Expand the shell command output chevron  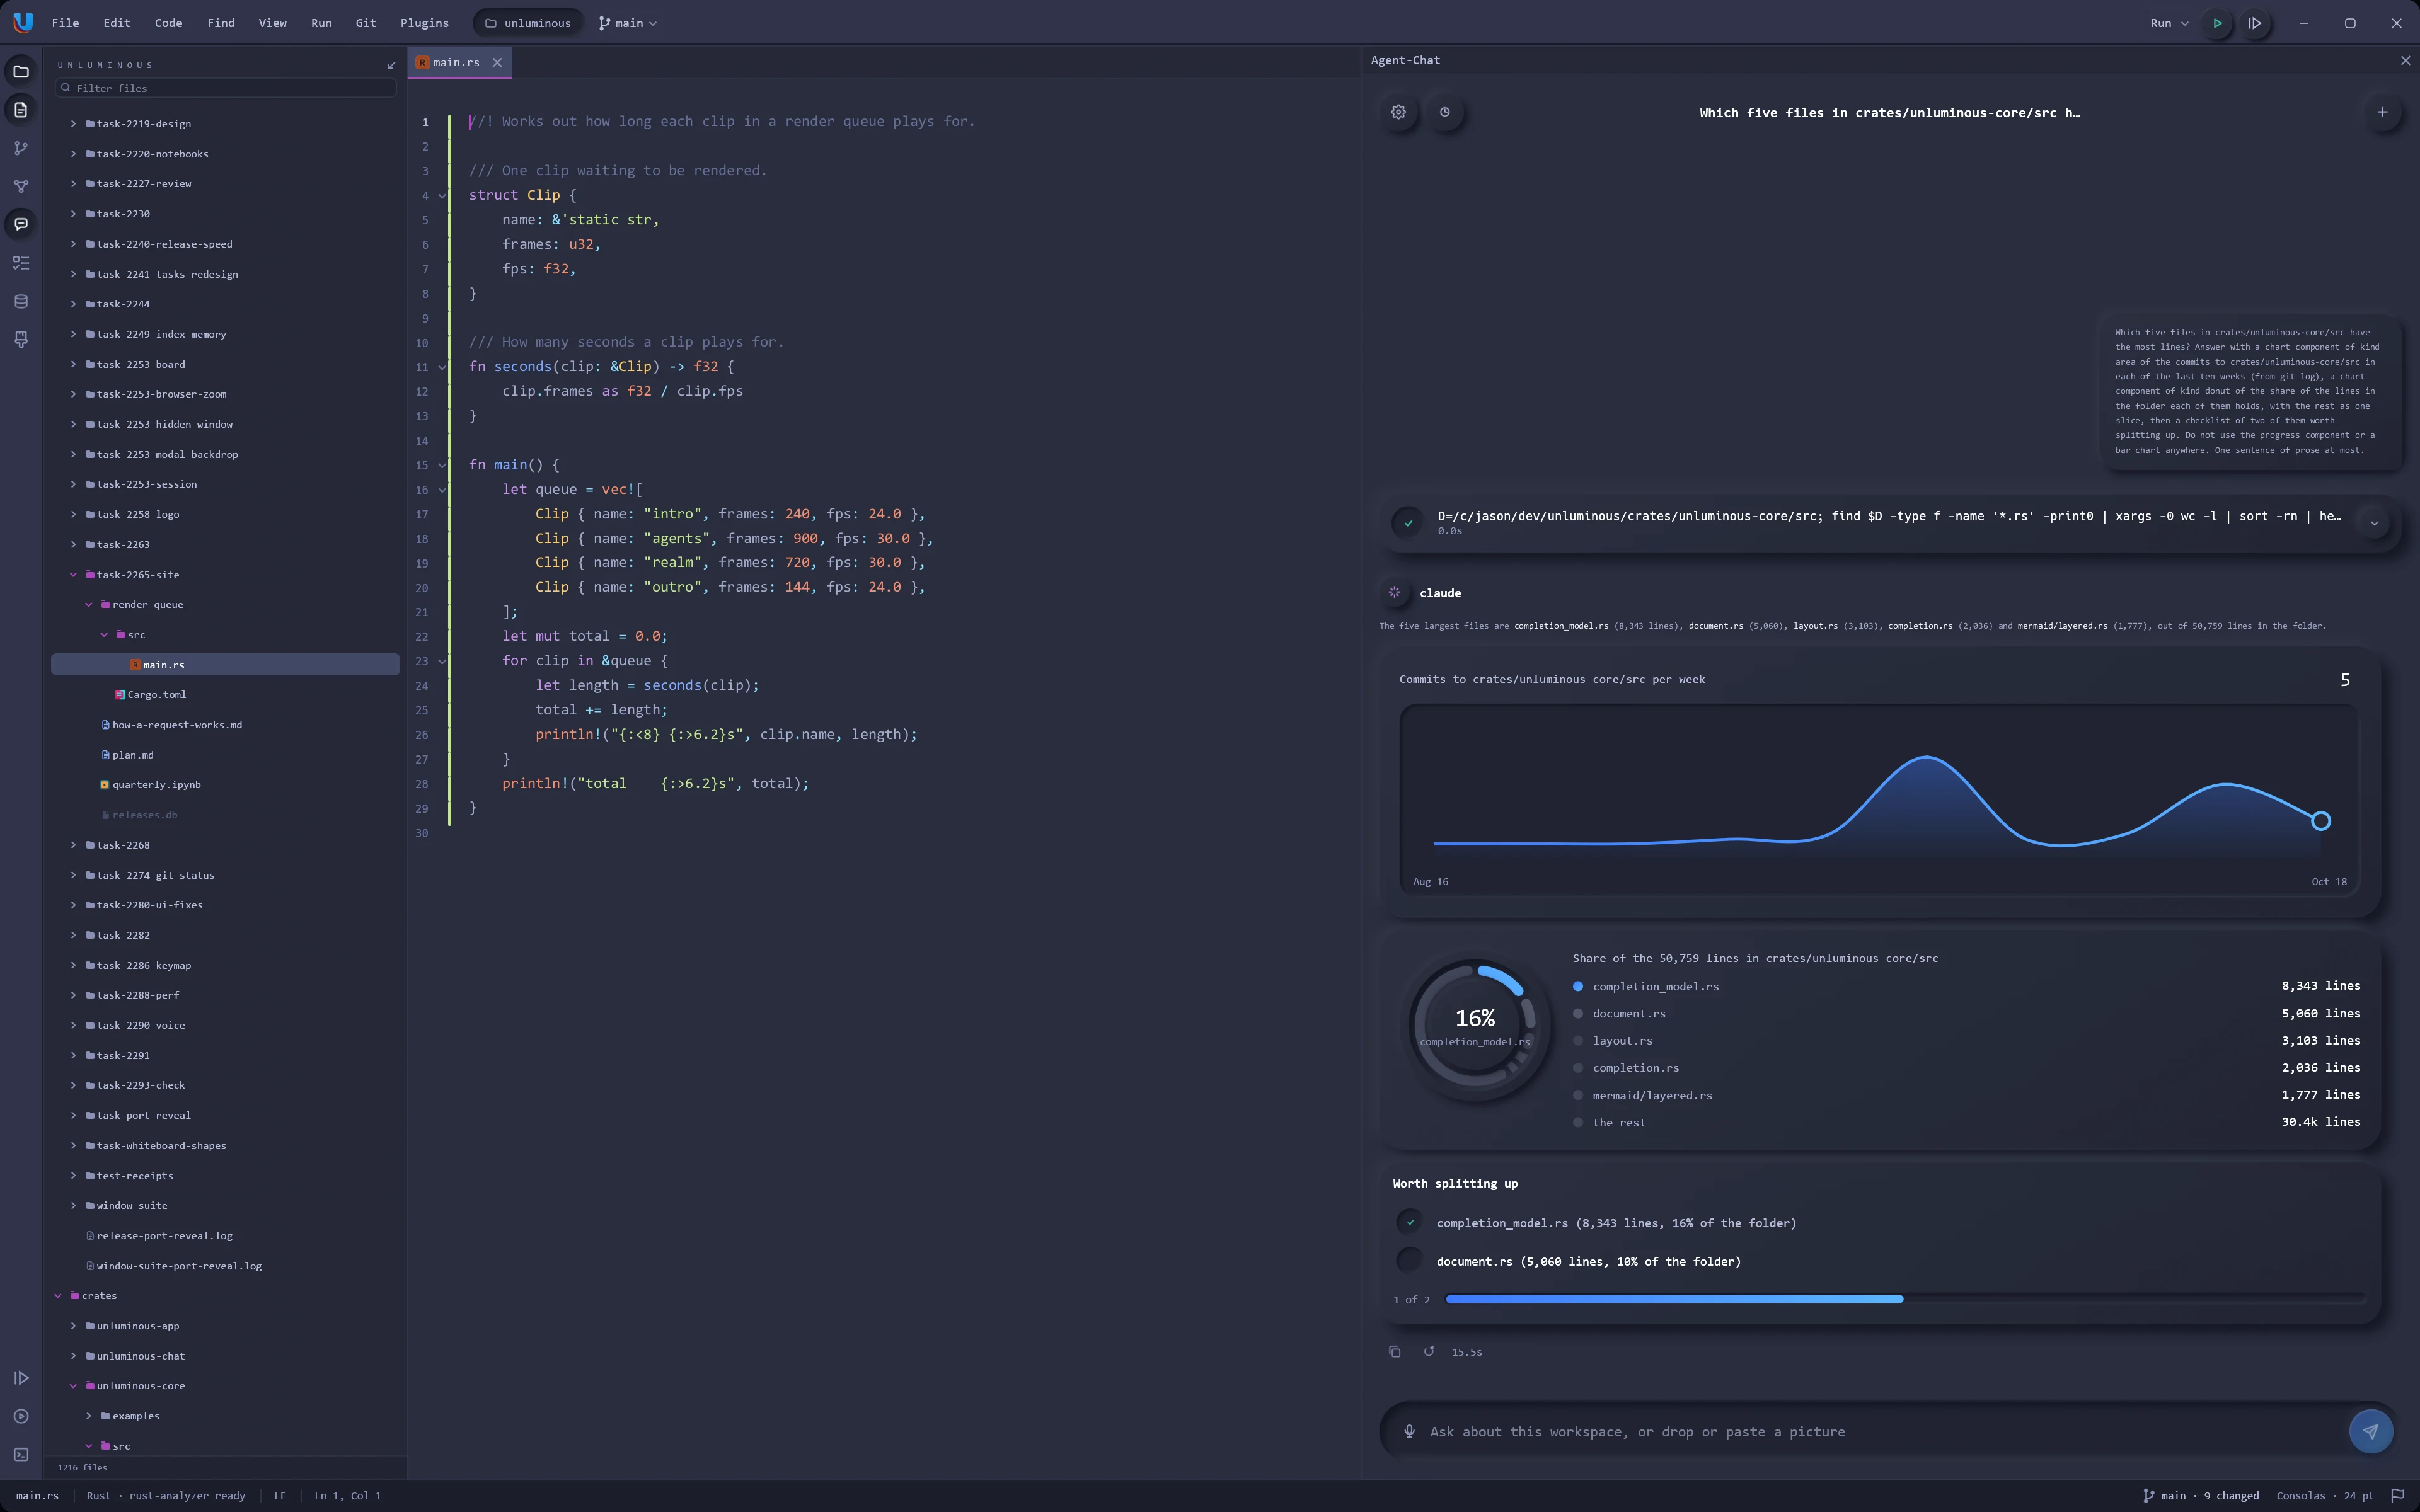2374,523
